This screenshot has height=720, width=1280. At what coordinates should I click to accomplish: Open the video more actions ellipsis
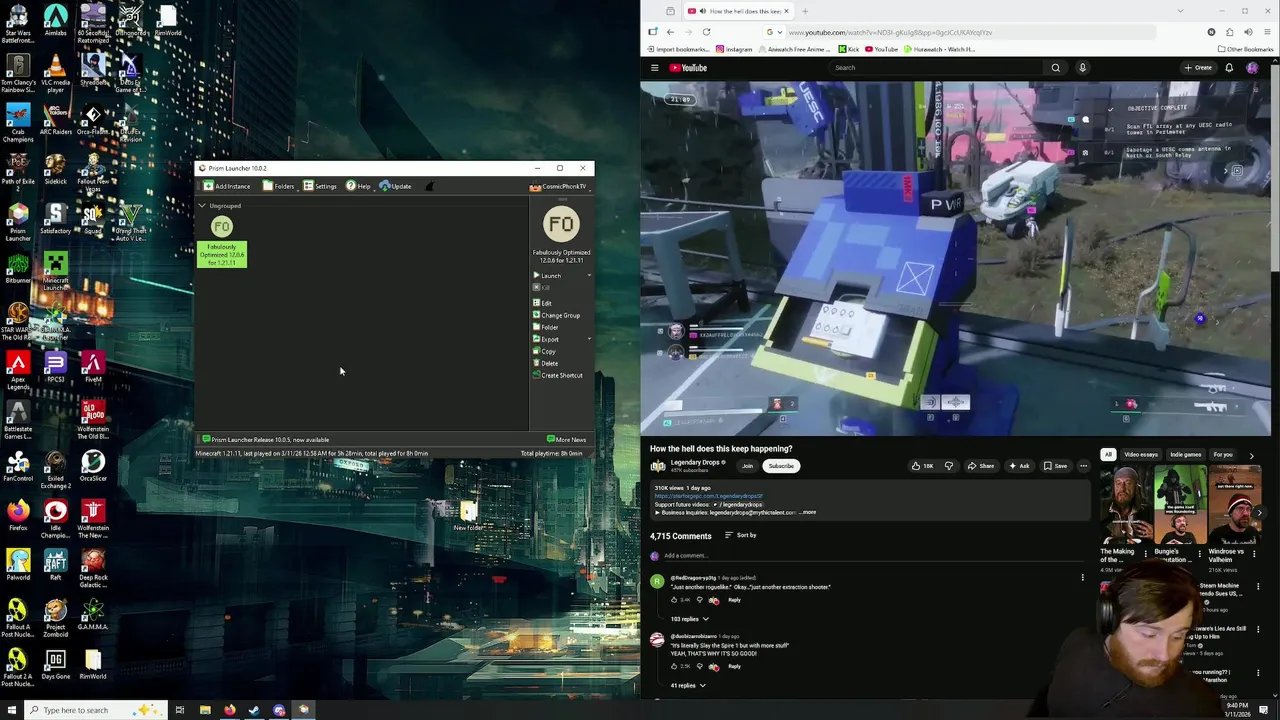[x=1083, y=466]
